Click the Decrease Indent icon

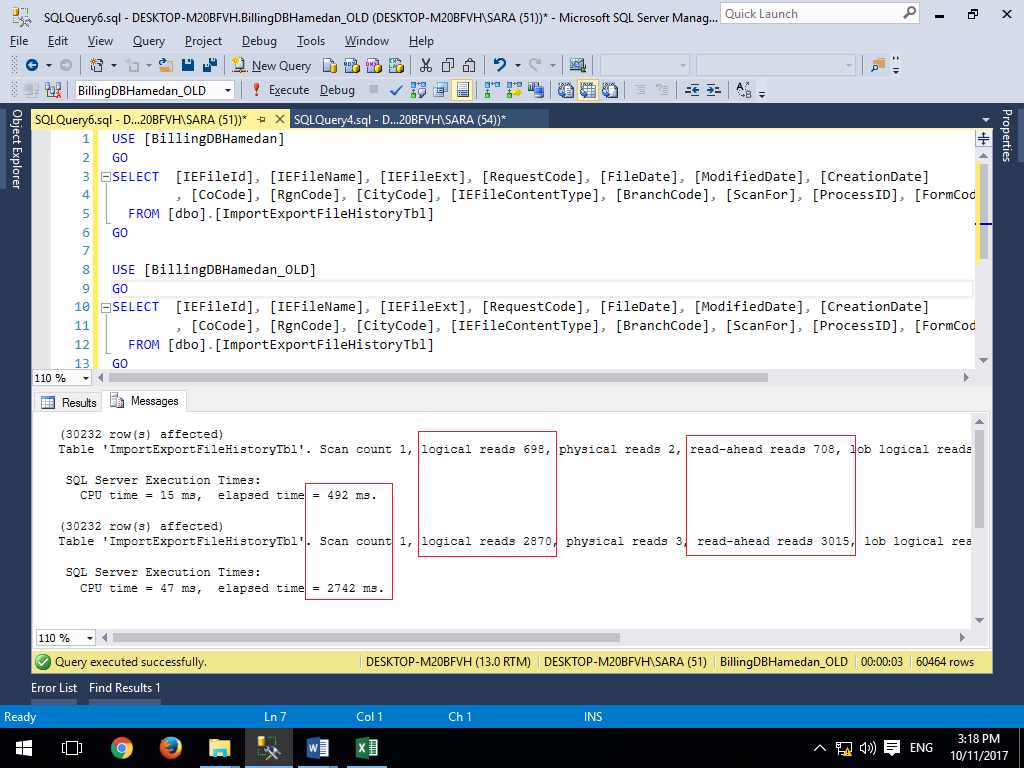[692, 90]
